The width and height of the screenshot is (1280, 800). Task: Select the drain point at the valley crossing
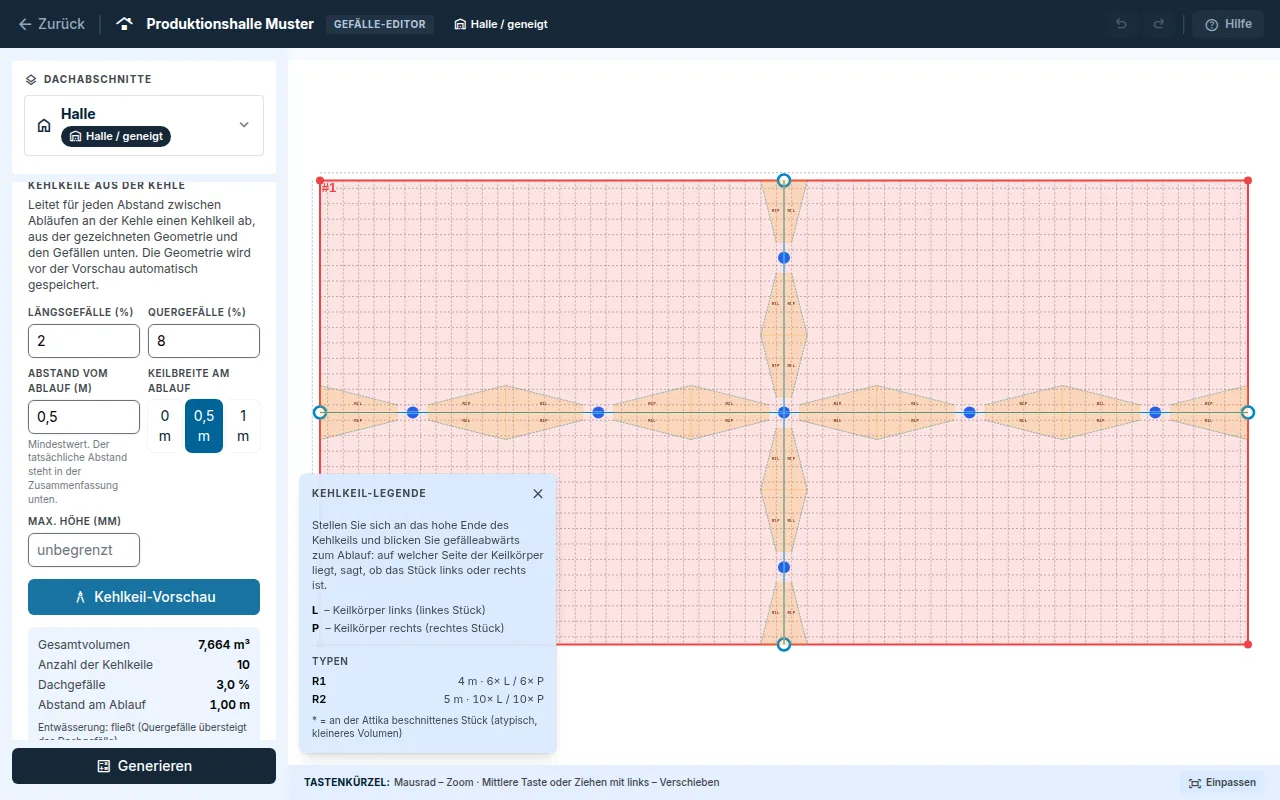(x=784, y=412)
